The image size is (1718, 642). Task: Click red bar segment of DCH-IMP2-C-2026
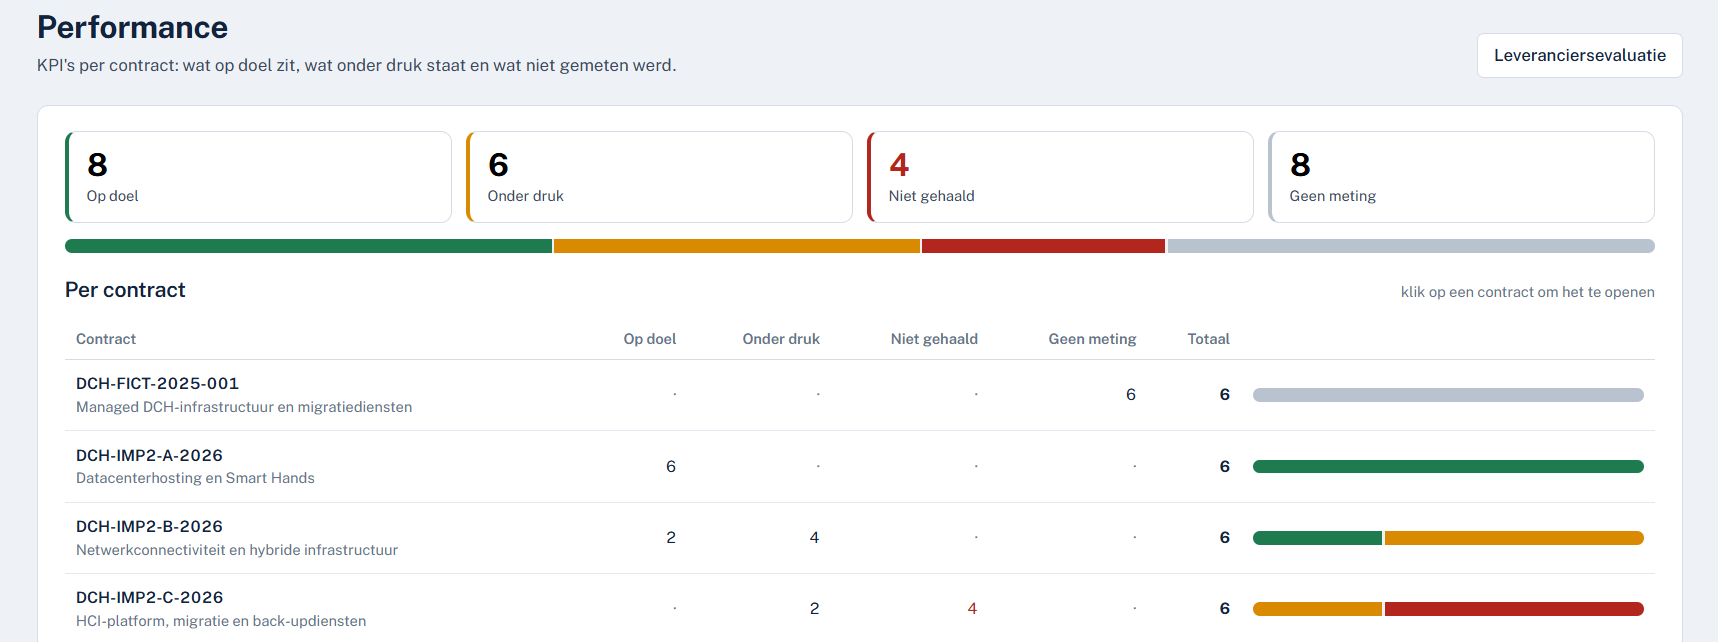point(1514,609)
